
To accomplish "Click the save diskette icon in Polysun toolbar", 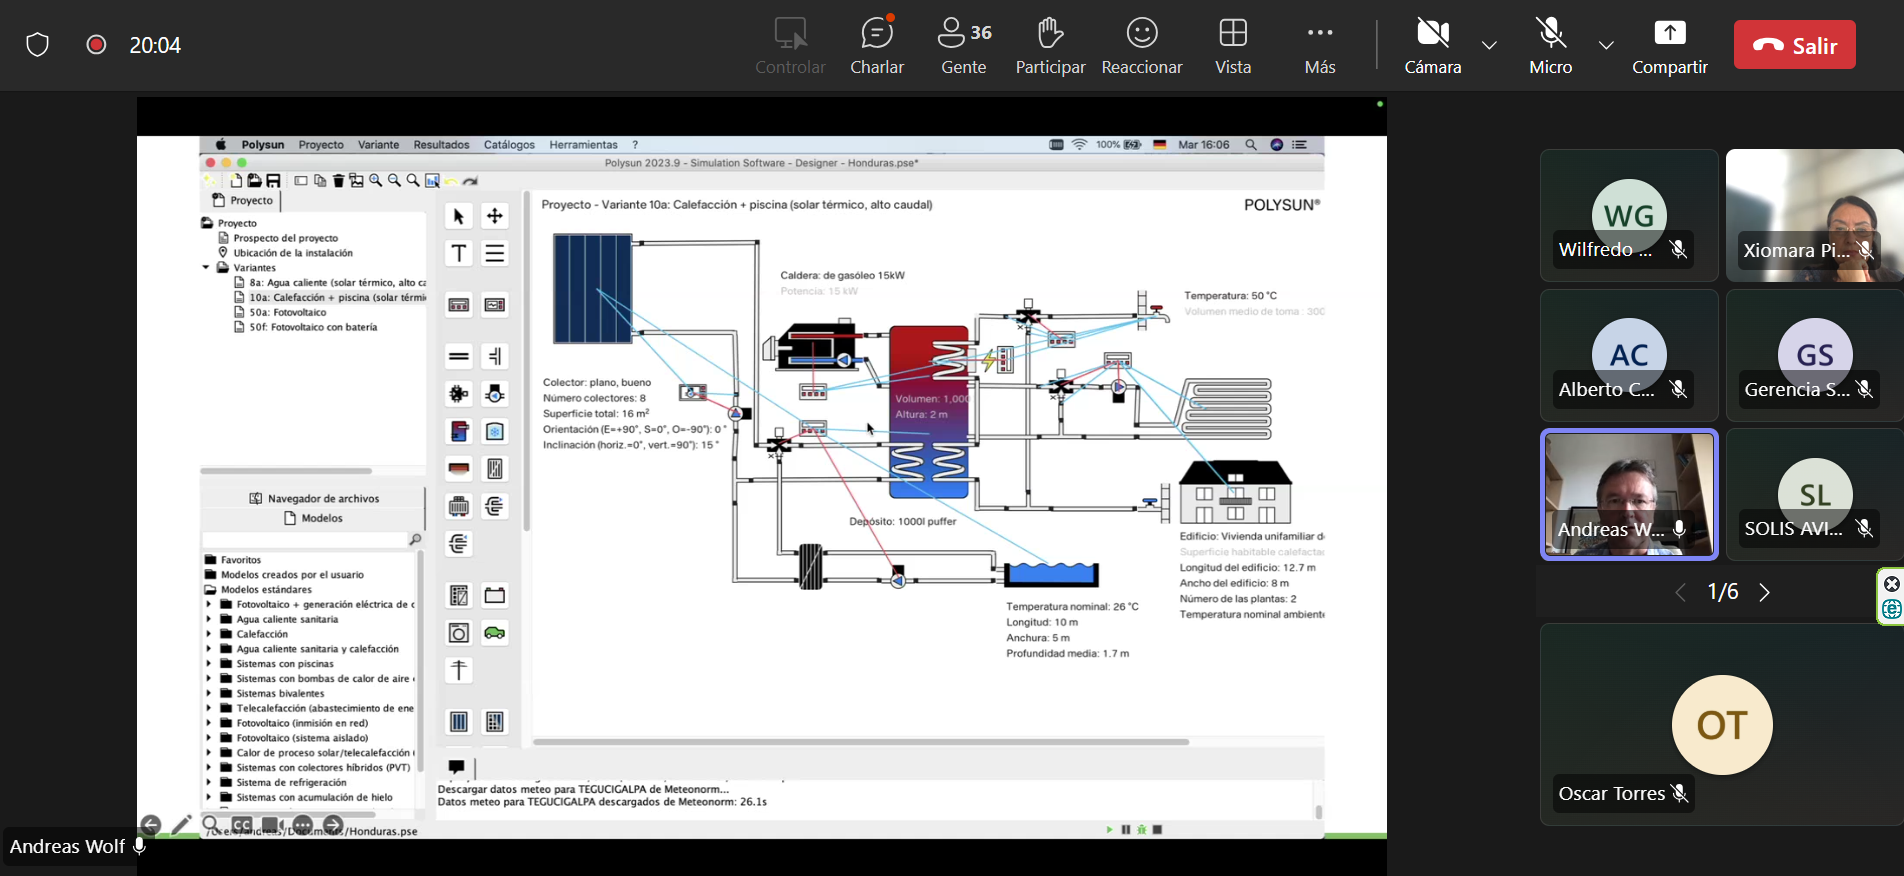I will pyautogui.click(x=273, y=181).
